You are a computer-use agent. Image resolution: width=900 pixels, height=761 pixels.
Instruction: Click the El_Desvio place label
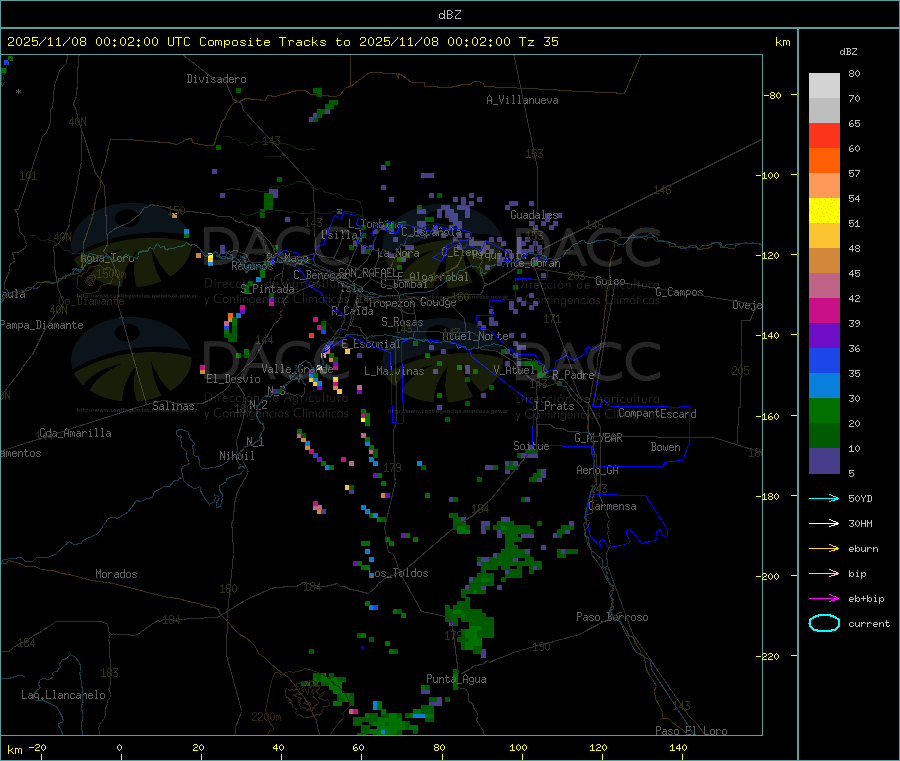(233, 379)
